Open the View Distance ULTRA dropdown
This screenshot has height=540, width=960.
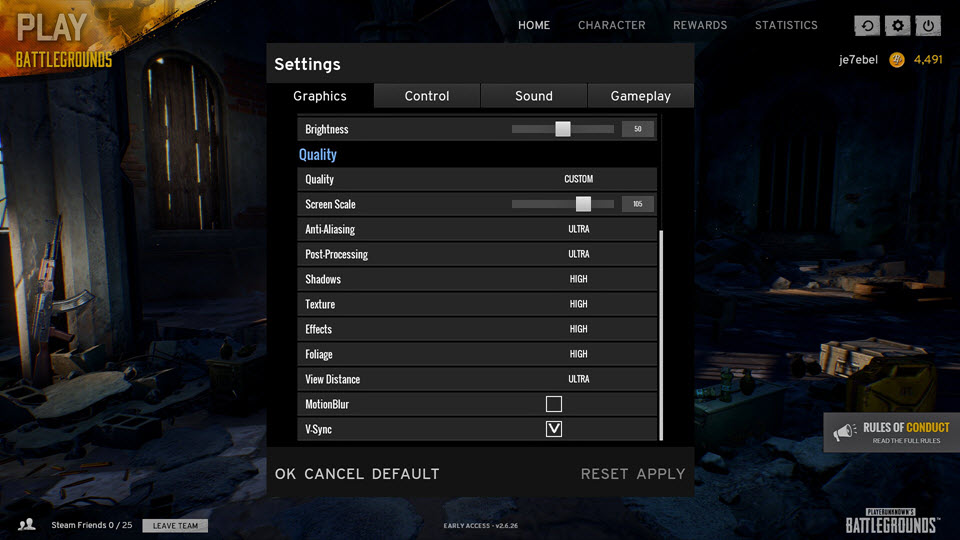click(579, 379)
